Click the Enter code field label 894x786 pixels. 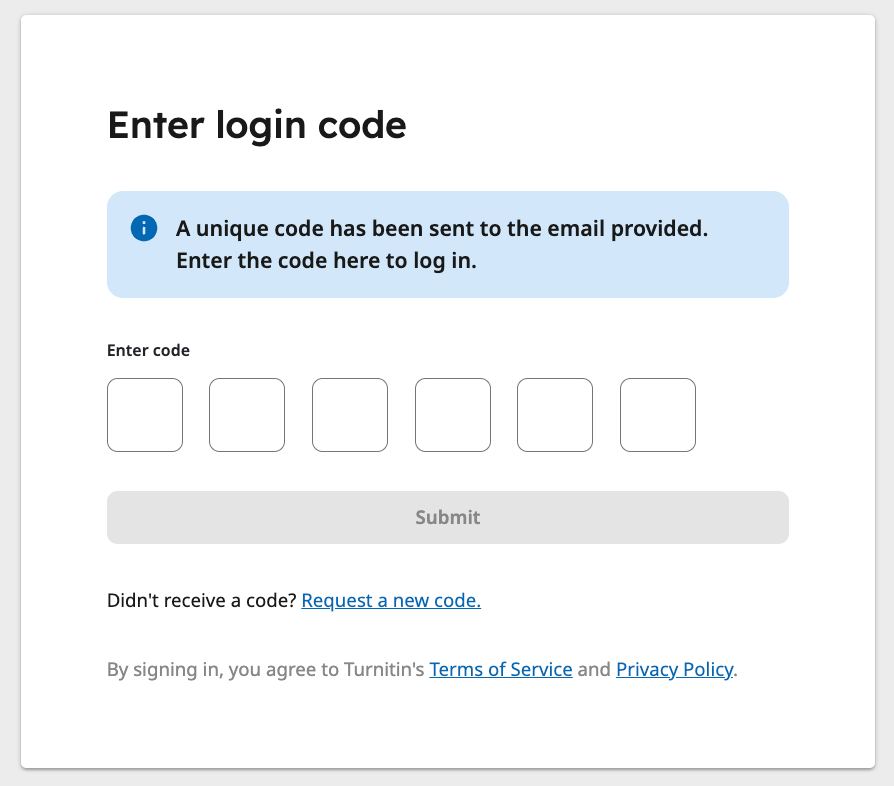(148, 351)
